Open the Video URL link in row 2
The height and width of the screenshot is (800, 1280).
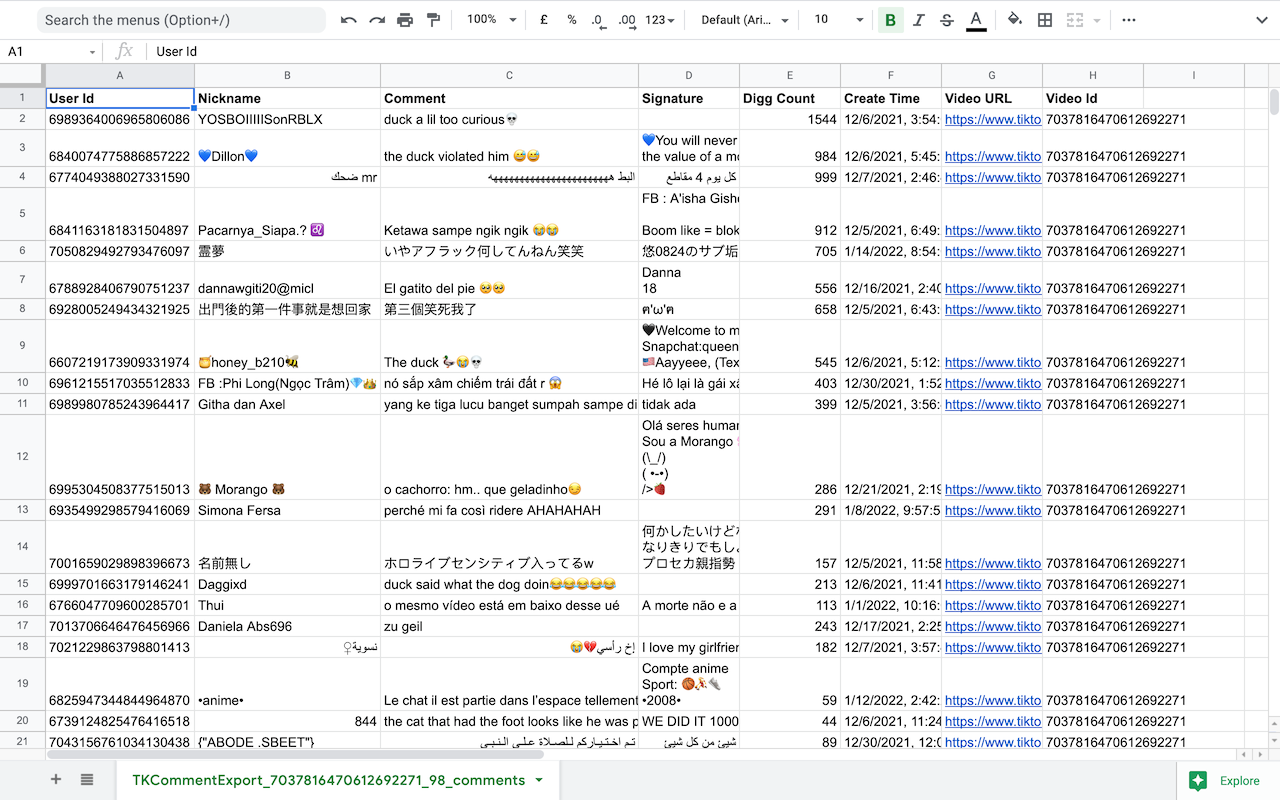tap(992, 120)
